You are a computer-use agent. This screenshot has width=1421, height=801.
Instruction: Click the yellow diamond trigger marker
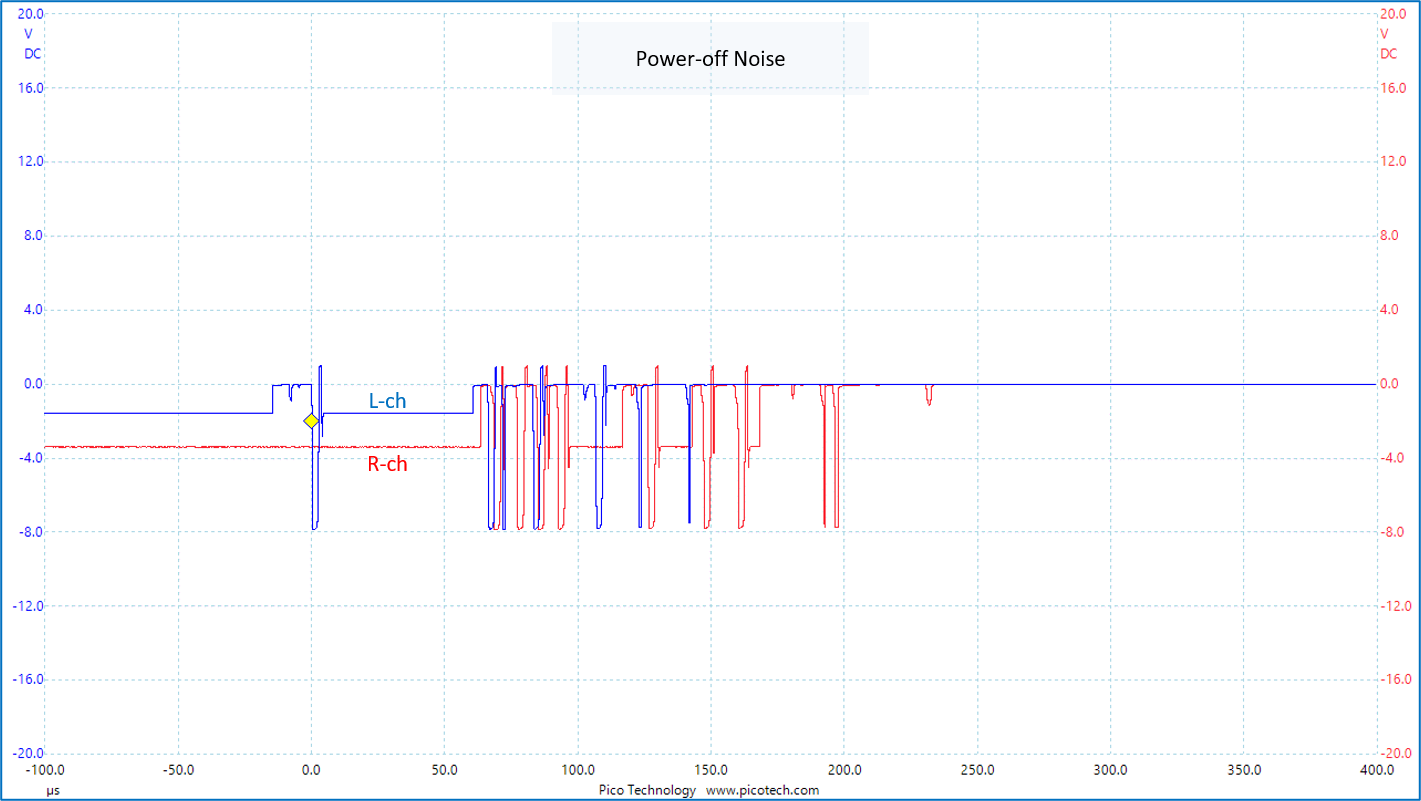tap(311, 422)
